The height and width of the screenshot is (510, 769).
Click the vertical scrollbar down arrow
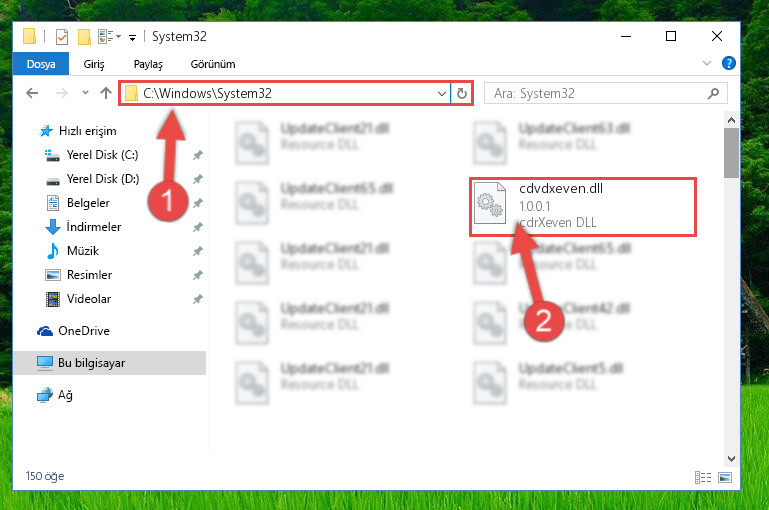(x=731, y=459)
